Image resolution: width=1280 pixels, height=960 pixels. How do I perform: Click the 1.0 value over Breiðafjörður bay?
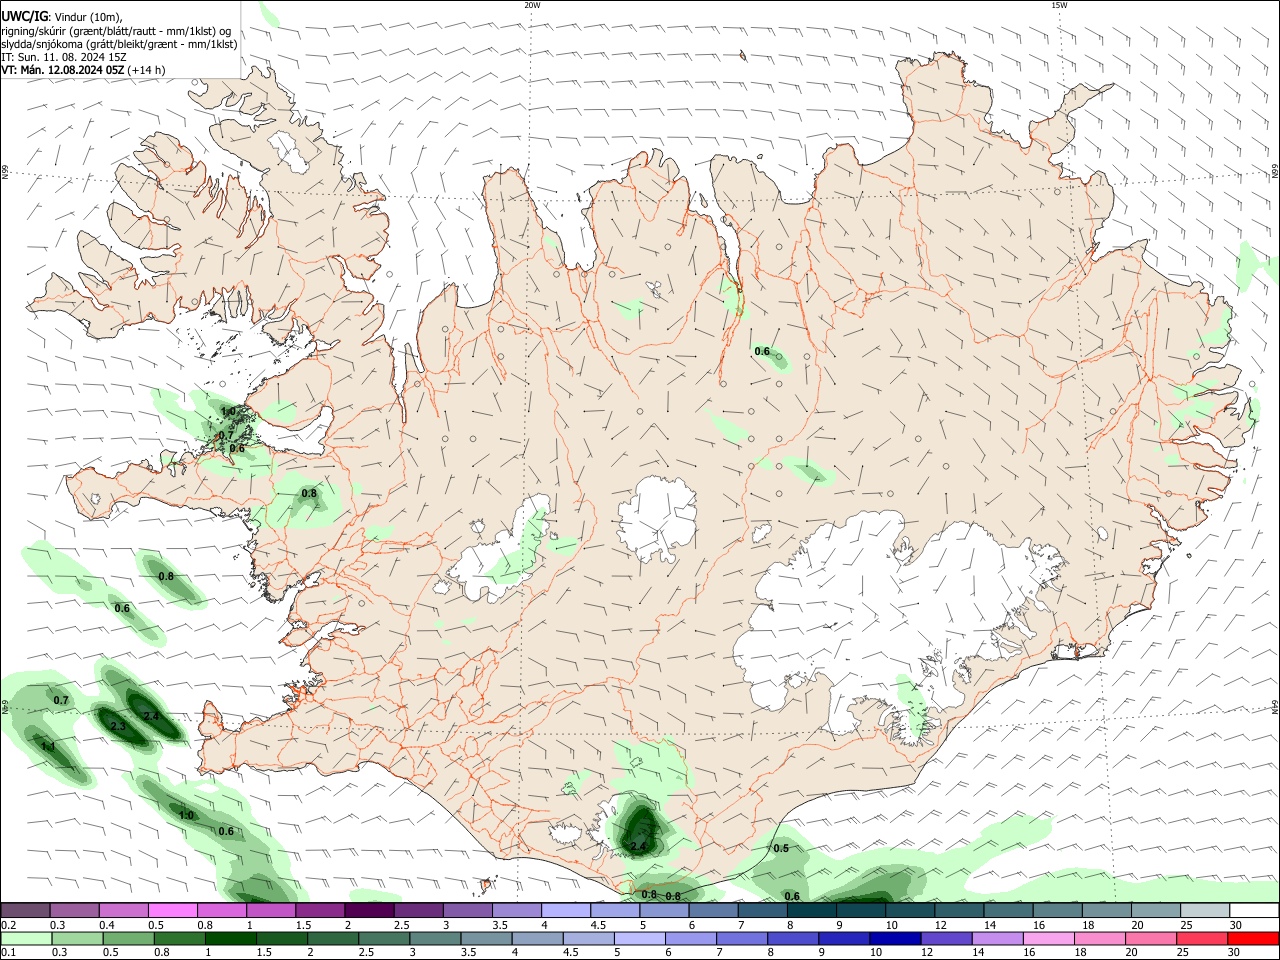[228, 411]
